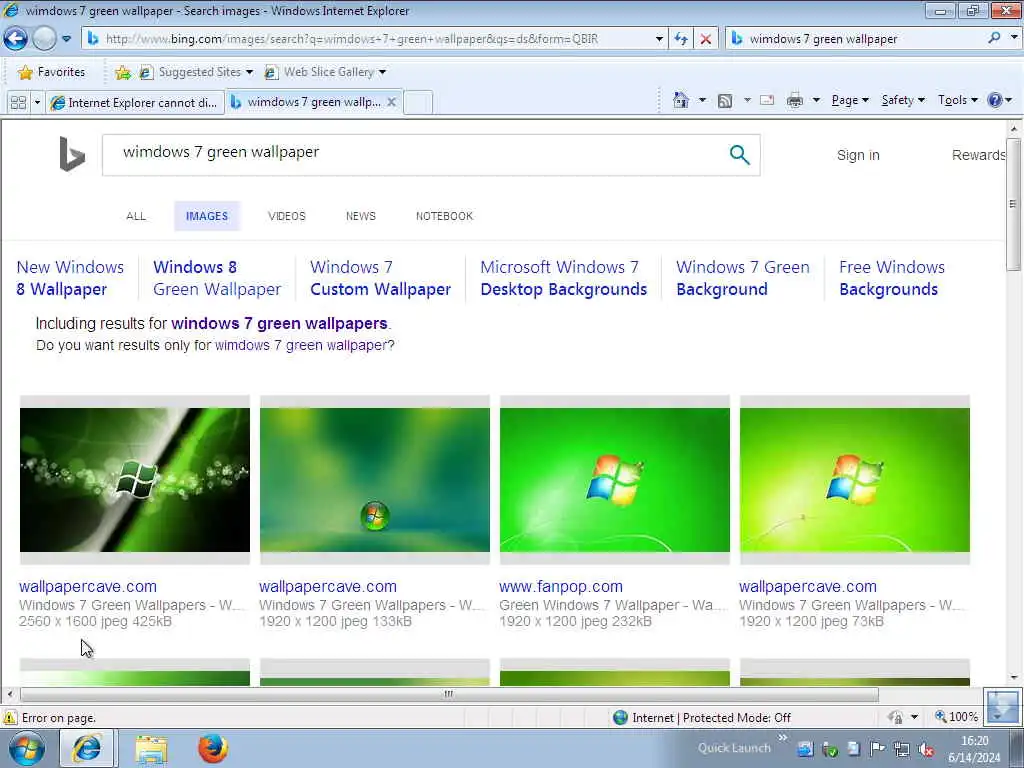
Task: Click Windows 7 Custom Wallpaper suggestion
Action: 380,278
